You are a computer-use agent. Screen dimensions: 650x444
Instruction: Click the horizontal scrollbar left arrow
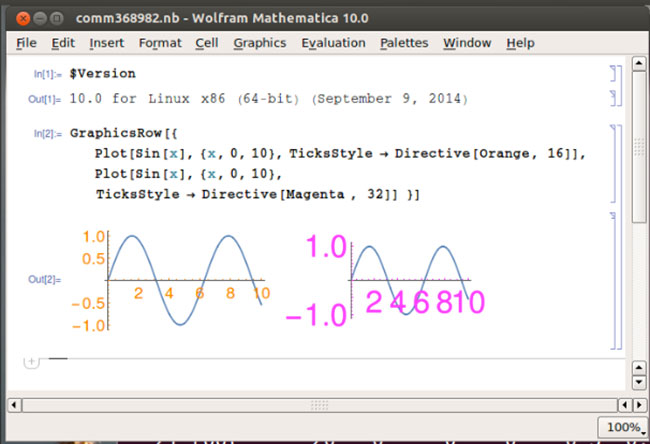pyautogui.click(x=12, y=404)
